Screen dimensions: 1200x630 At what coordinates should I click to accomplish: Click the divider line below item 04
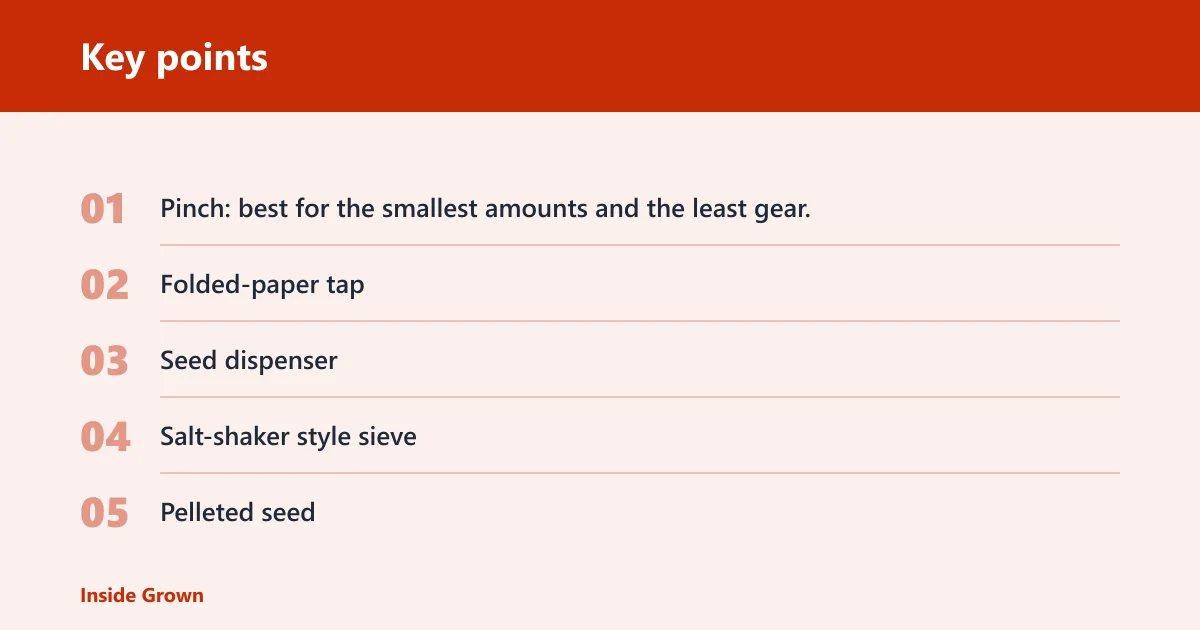pos(640,473)
